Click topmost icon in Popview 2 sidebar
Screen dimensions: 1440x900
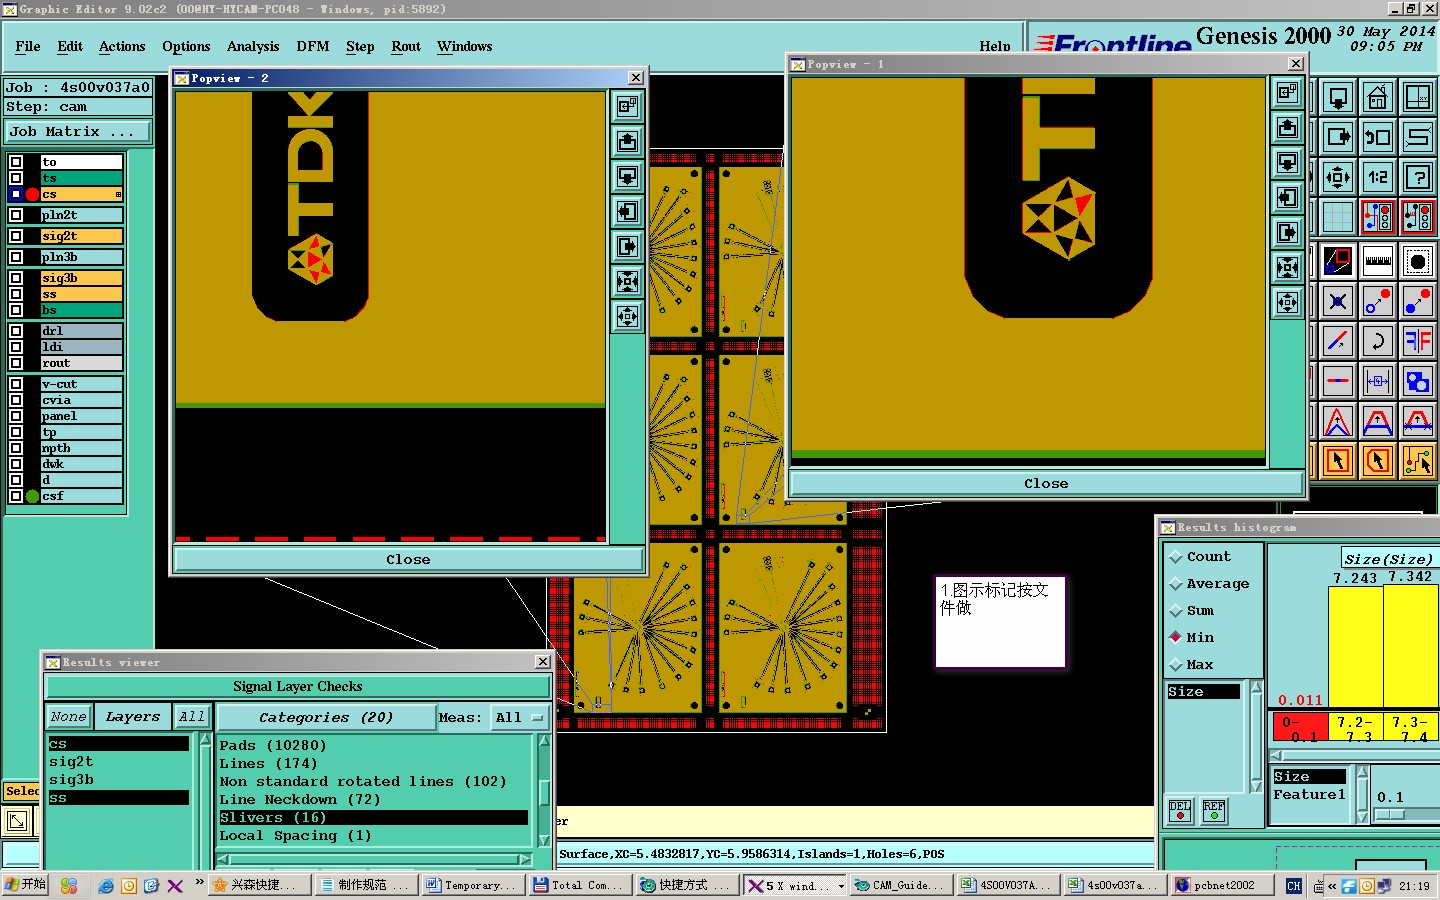click(x=627, y=106)
